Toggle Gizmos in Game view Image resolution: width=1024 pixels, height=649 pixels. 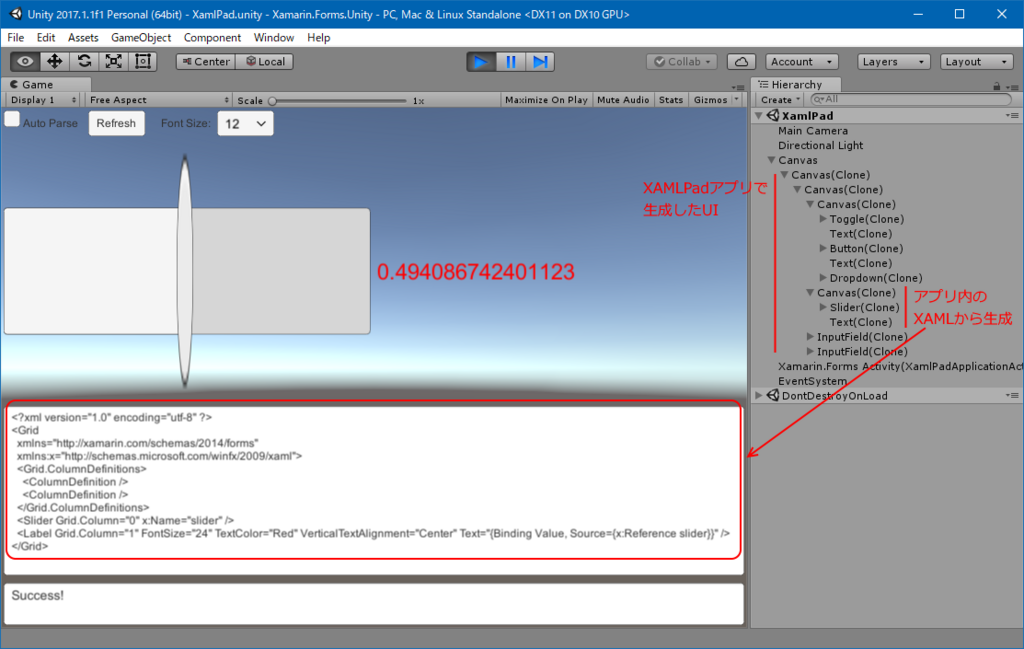pyautogui.click(x=710, y=100)
